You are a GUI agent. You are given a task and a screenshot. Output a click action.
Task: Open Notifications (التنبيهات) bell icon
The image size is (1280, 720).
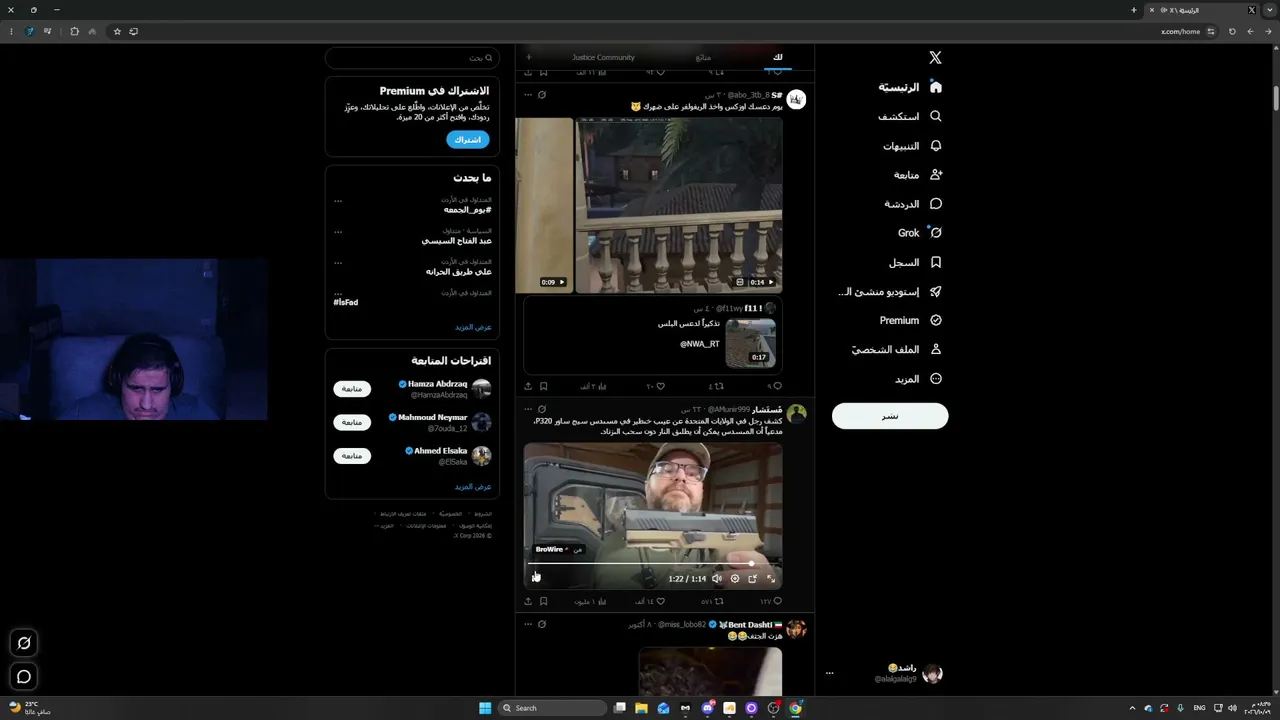click(936, 146)
